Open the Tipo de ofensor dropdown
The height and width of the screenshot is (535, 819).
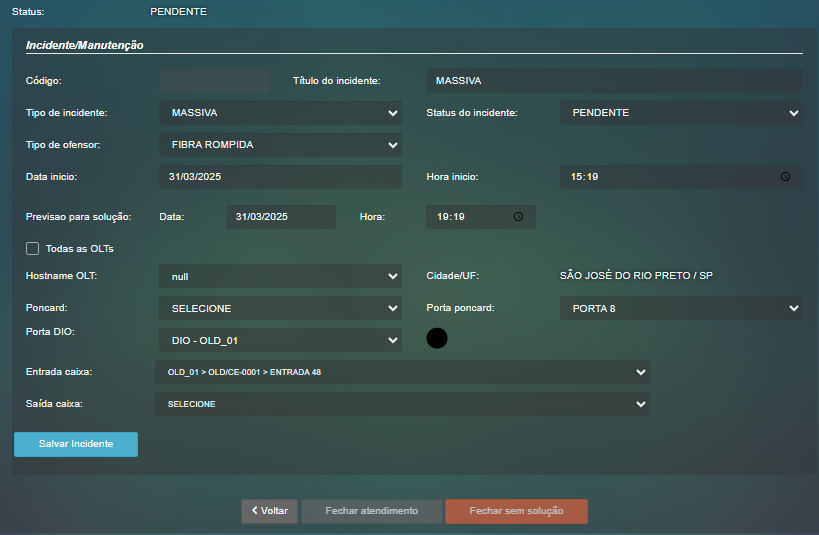pyautogui.click(x=280, y=145)
